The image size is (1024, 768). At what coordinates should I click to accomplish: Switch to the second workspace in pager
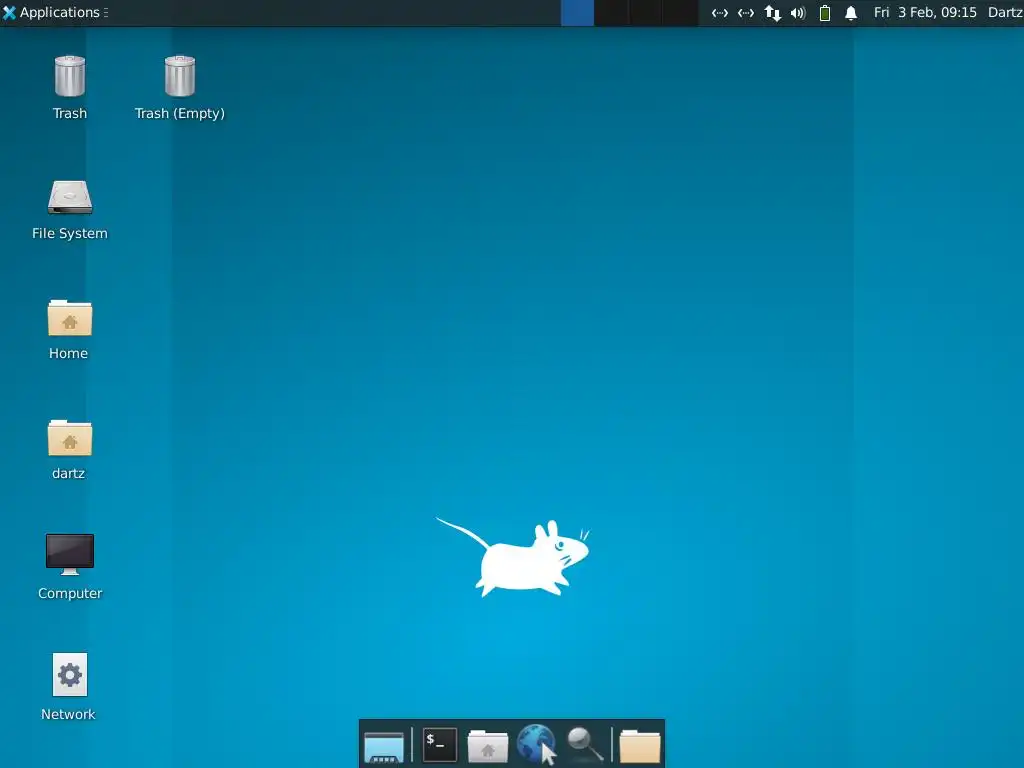[x=612, y=12]
